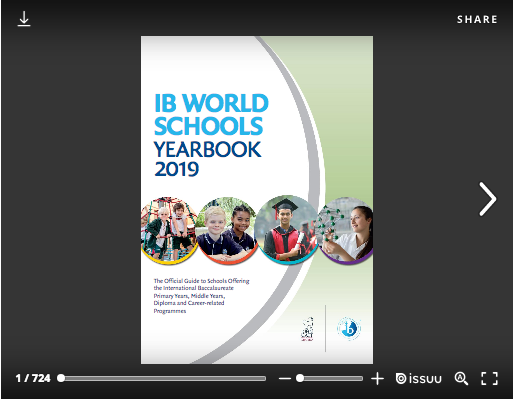Open the issuu logo link
The image size is (515, 399).
pyautogui.click(x=418, y=379)
